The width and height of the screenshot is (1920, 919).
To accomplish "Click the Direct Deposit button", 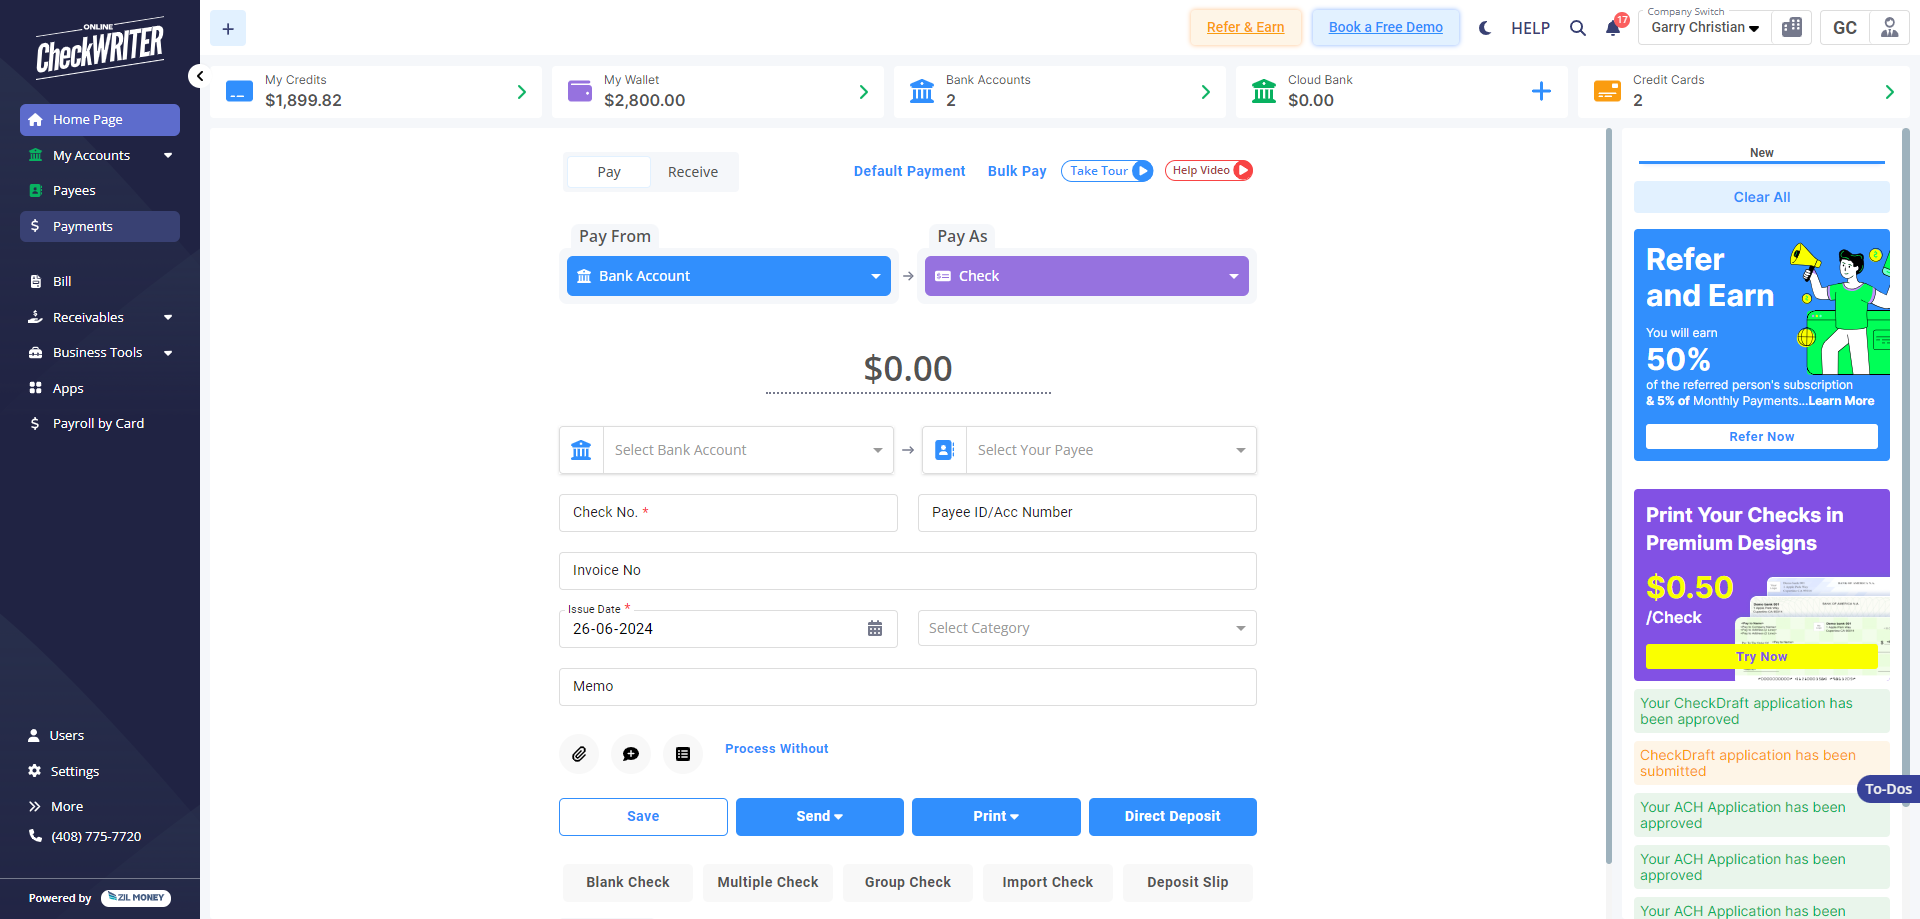I will pos(1172,817).
